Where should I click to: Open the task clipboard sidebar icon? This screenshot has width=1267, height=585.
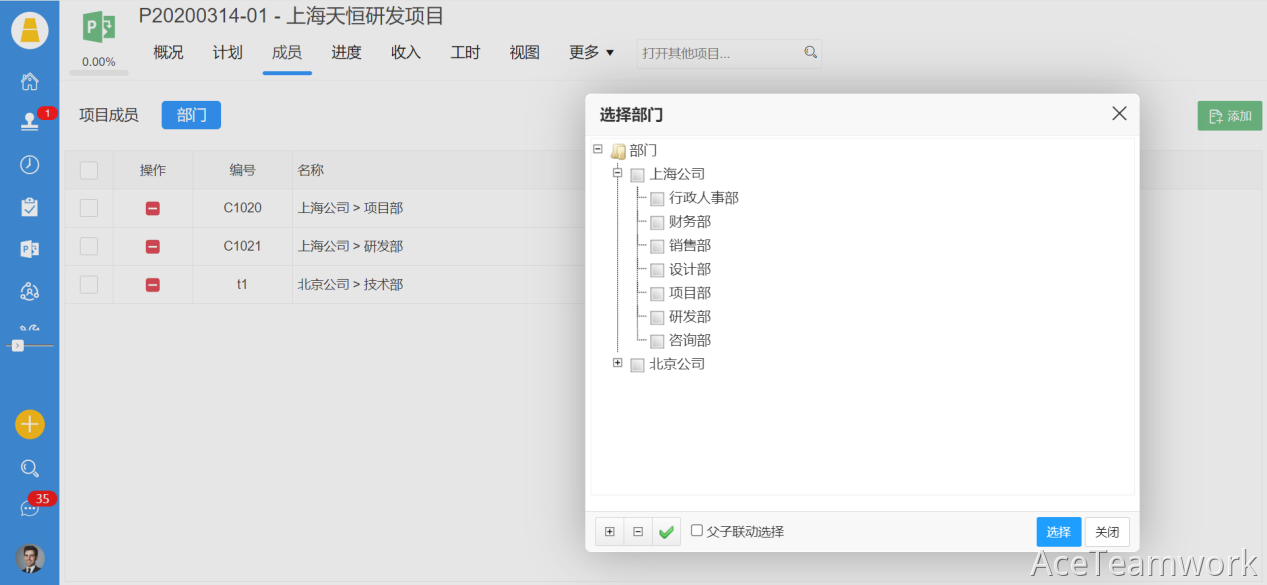pyautogui.click(x=30, y=207)
